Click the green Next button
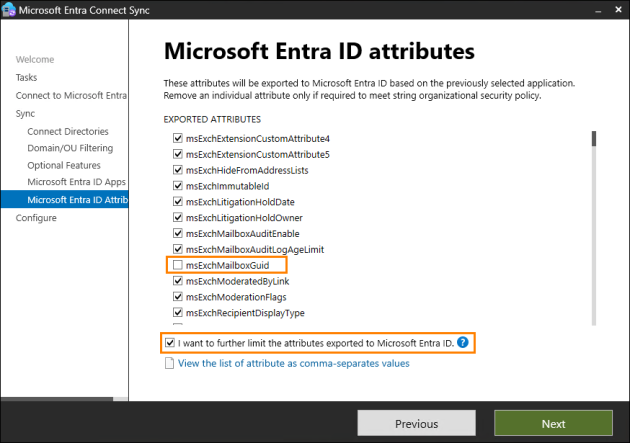The image size is (630, 443). tap(553, 423)
